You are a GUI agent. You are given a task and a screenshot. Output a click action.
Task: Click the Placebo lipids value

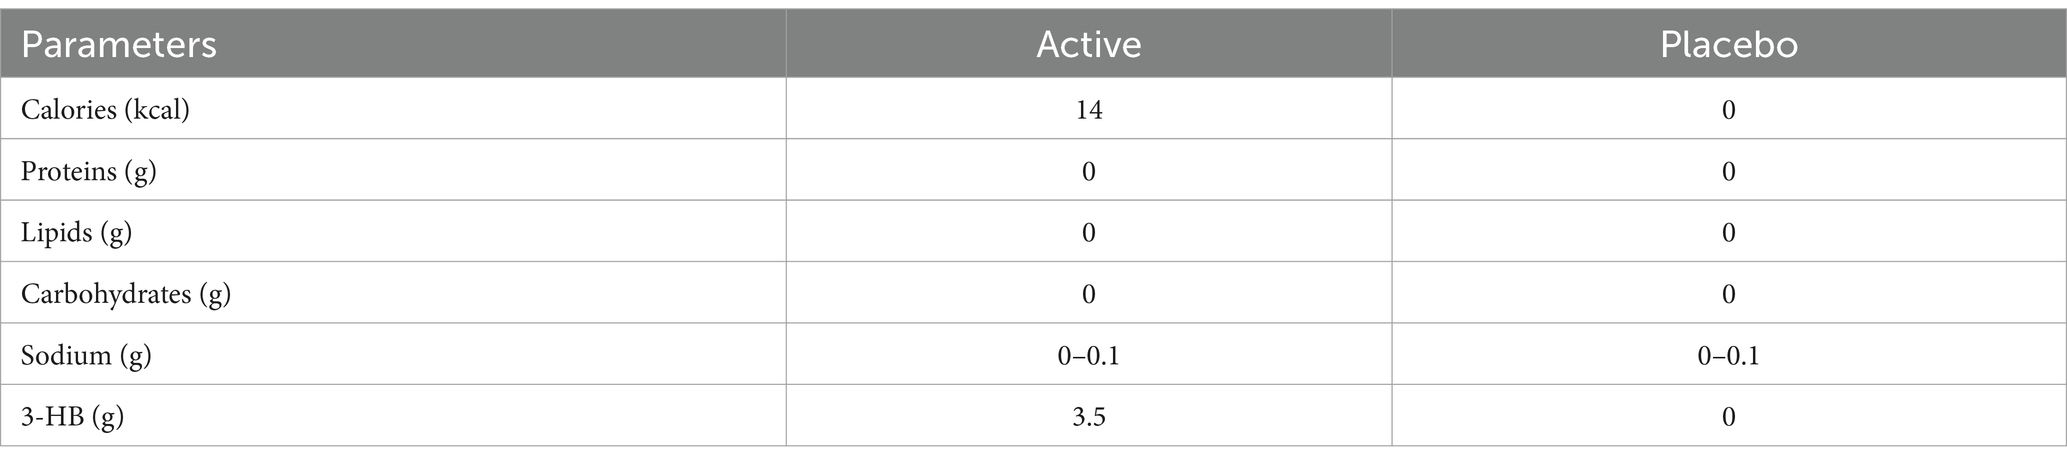[1728, 233]
